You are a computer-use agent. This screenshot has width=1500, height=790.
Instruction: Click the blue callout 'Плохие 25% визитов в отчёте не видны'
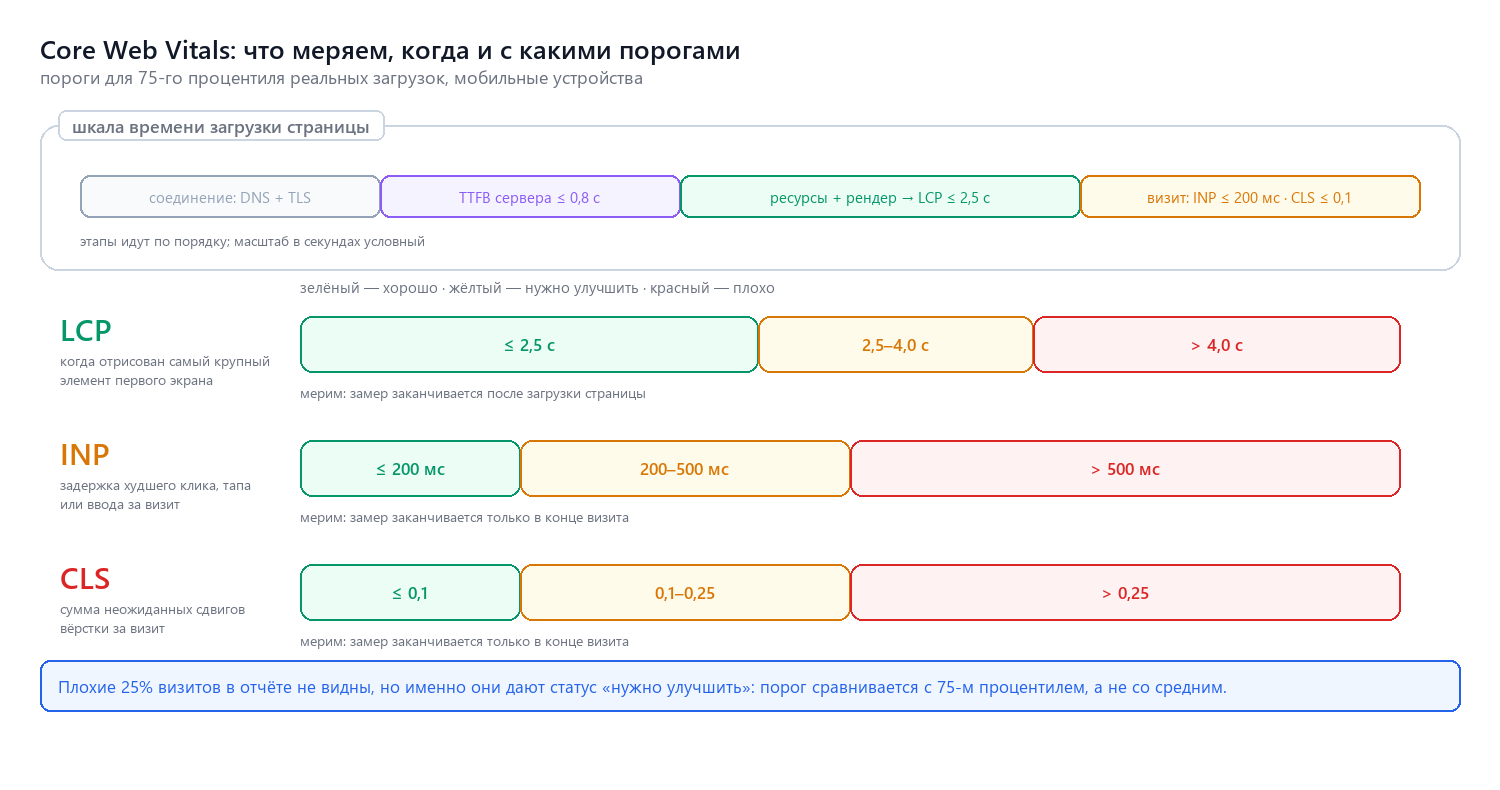pos(750,686)
